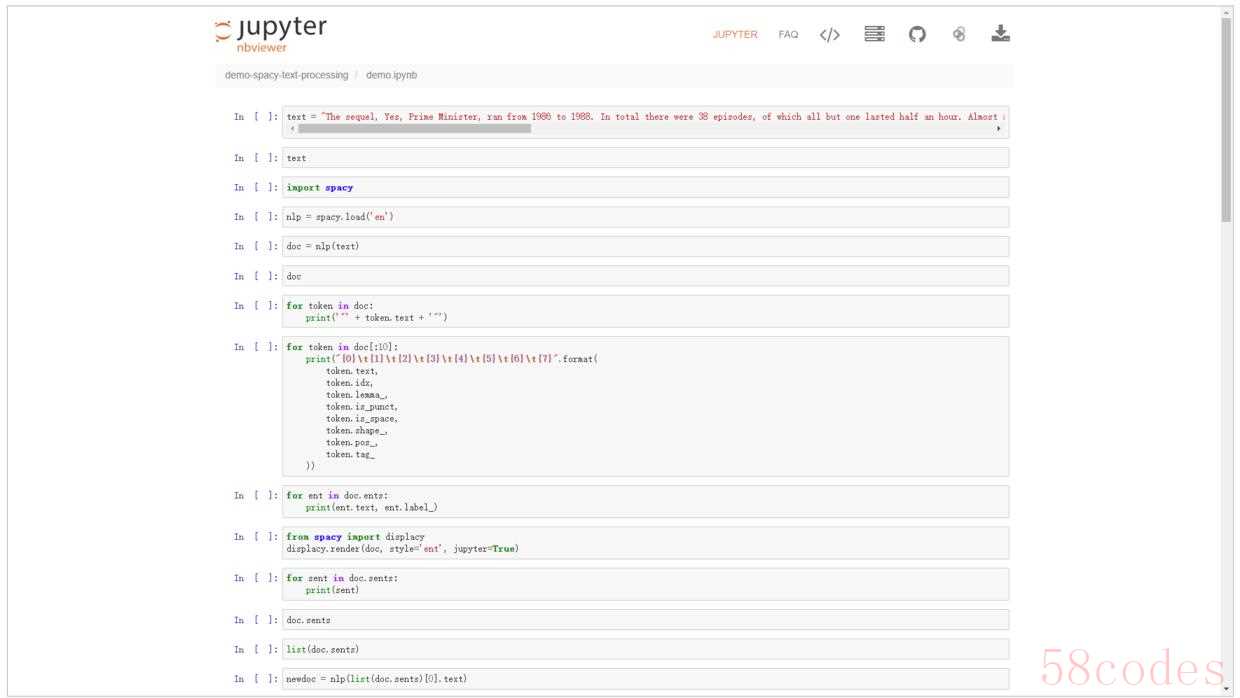Click the horizontal scrollbar thumb in first cell
This screenshot has height=698, width=1240.
click(x=414, y=128)
